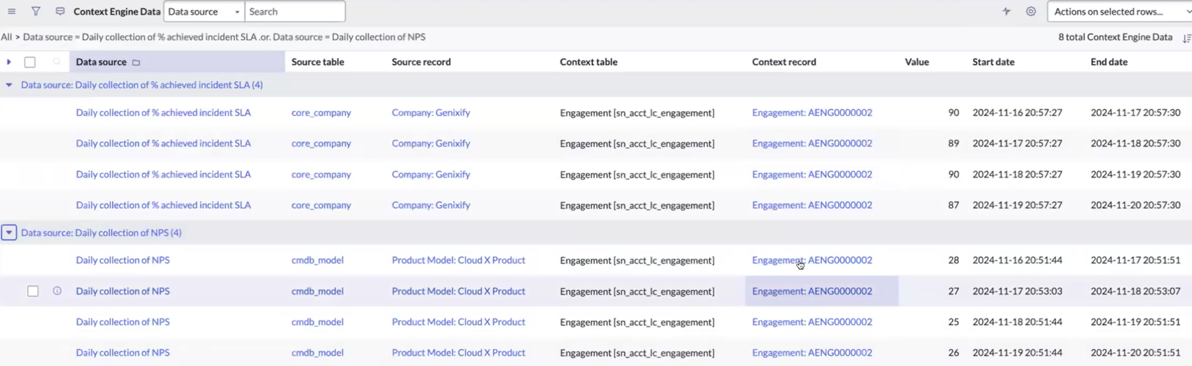Open Actions on selected rows dropdown
Screen dimensions: 1192x366
pos(1119,11)
